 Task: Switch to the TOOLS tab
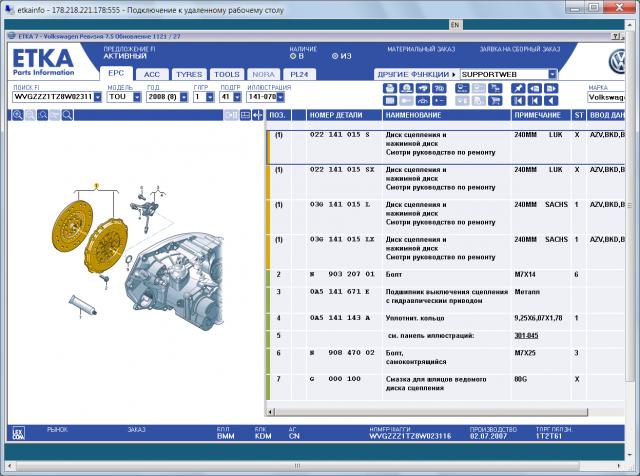click(x=227, y=74)
